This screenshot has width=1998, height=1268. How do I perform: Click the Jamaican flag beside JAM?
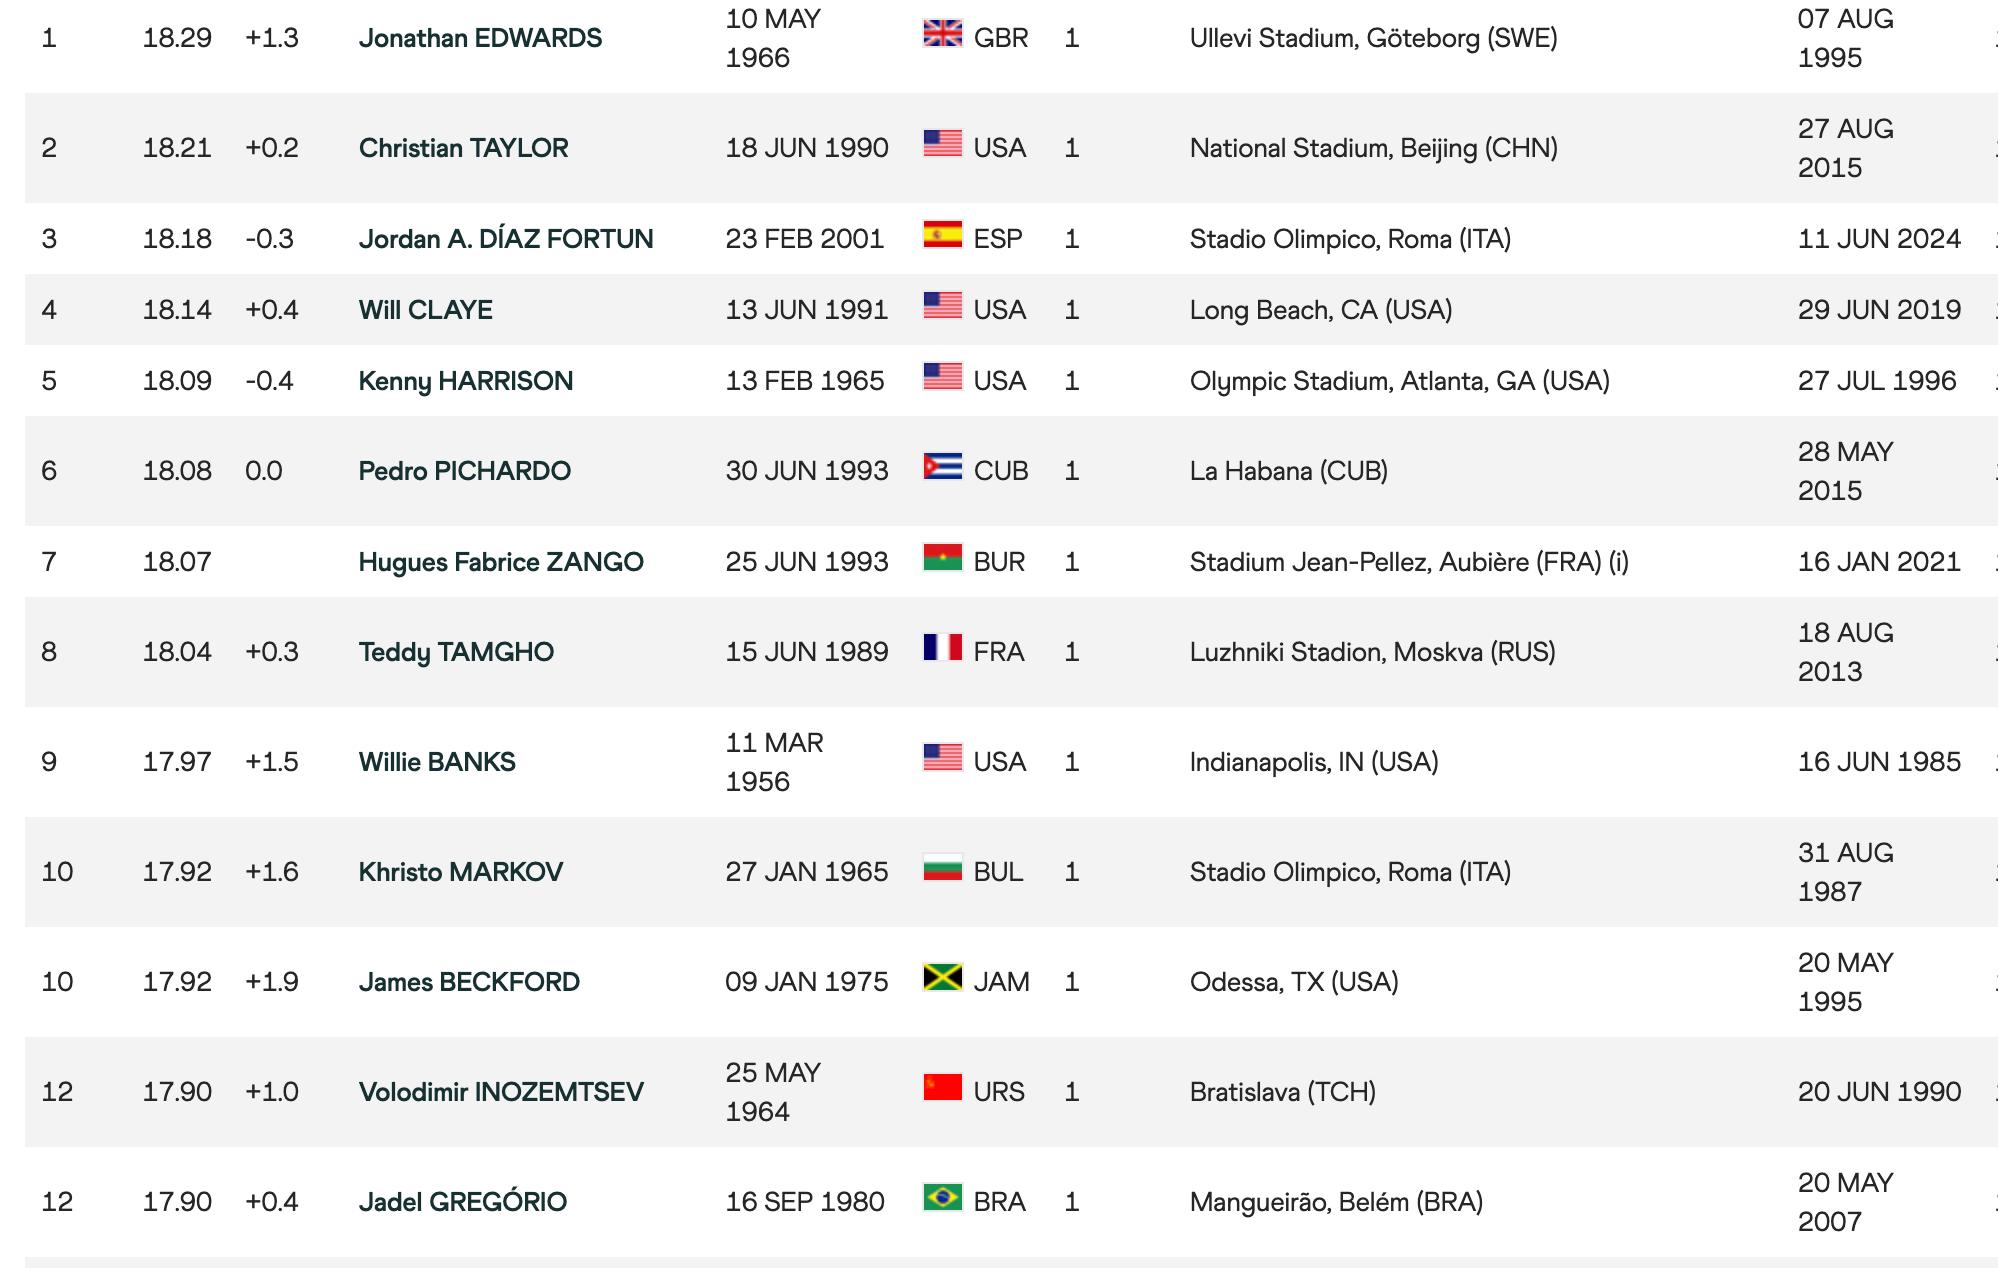[x=942, y=978]
